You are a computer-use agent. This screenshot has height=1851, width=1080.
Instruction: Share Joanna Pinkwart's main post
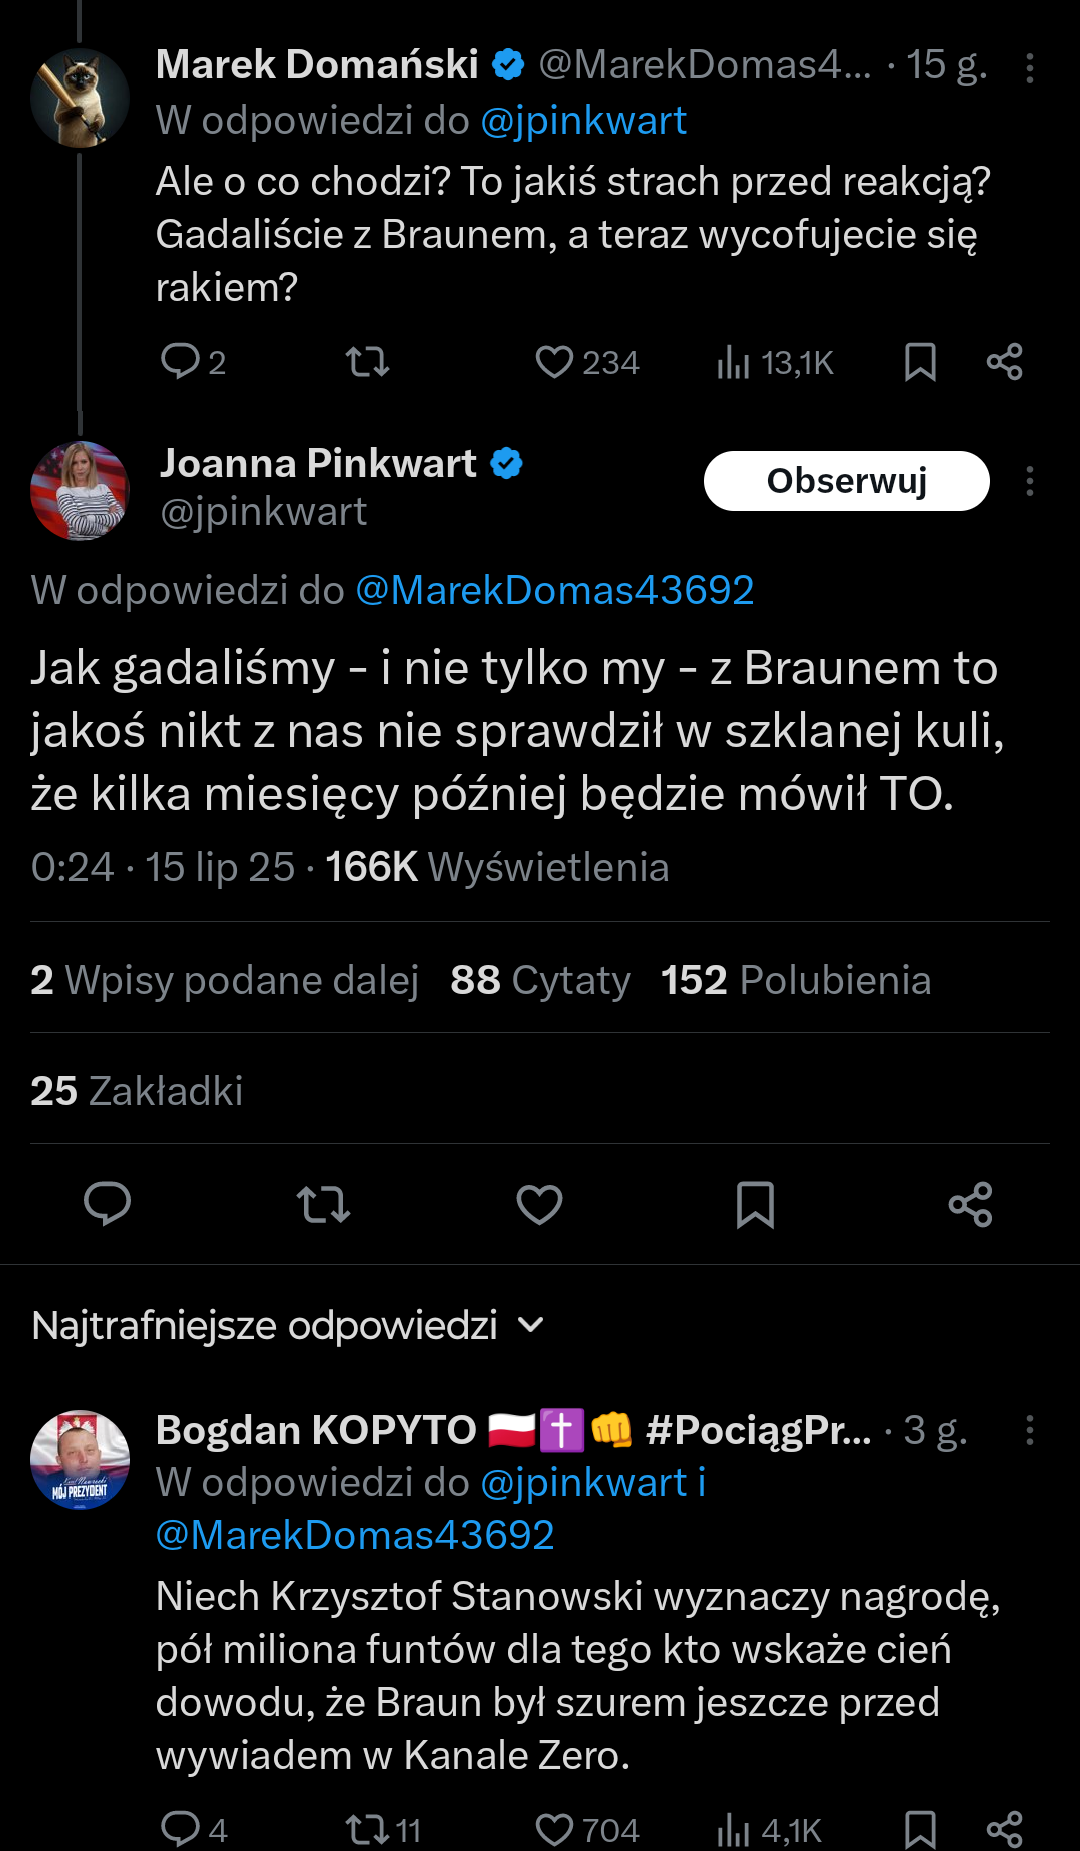coord(970,1204)
